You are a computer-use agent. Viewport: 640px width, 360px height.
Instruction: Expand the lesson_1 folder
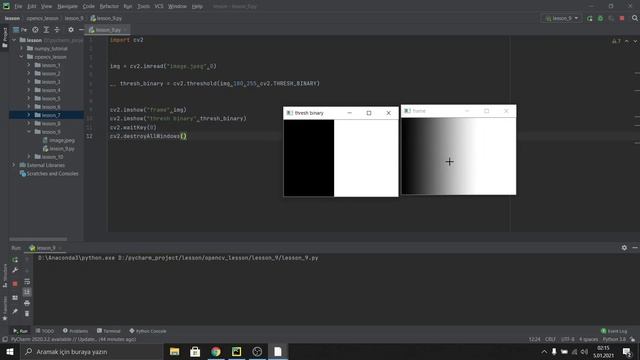(x=29, y=65)
